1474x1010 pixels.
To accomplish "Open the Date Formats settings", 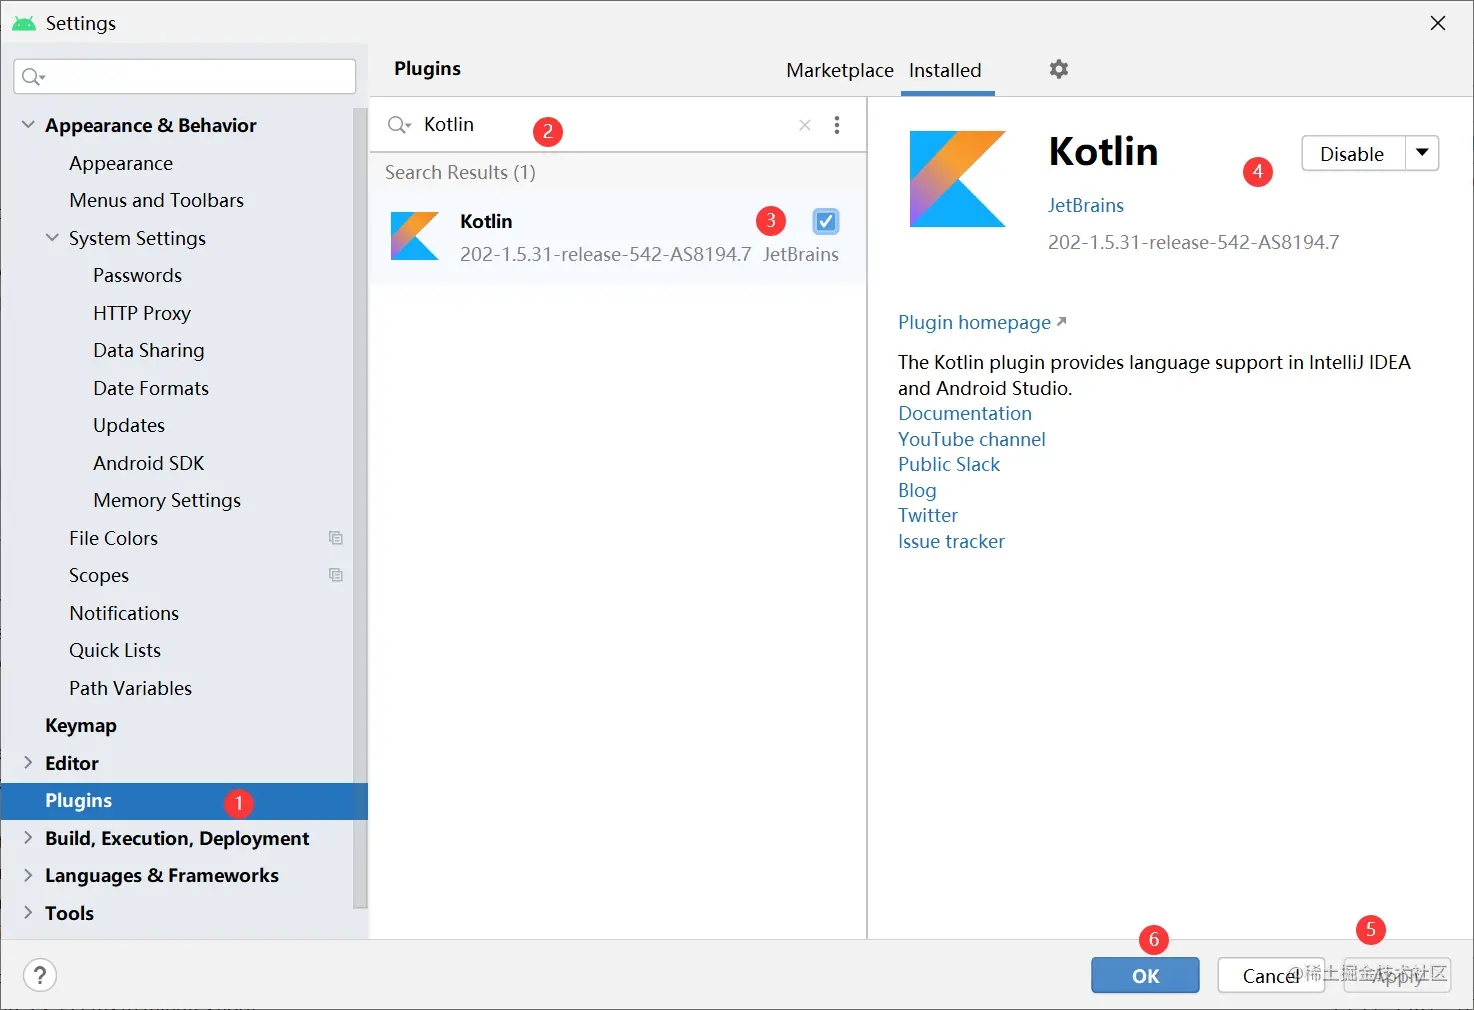I will coord(151,388).
